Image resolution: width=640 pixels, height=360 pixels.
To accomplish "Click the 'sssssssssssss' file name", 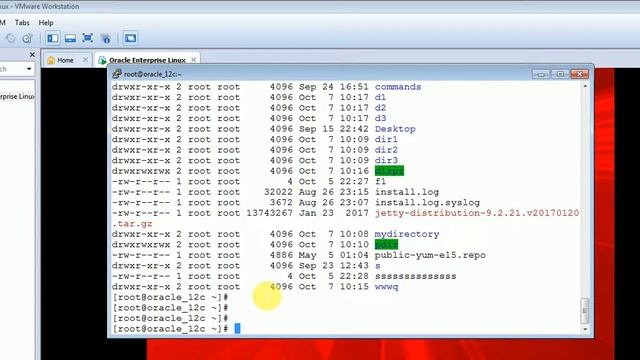I will pos(416,276).
